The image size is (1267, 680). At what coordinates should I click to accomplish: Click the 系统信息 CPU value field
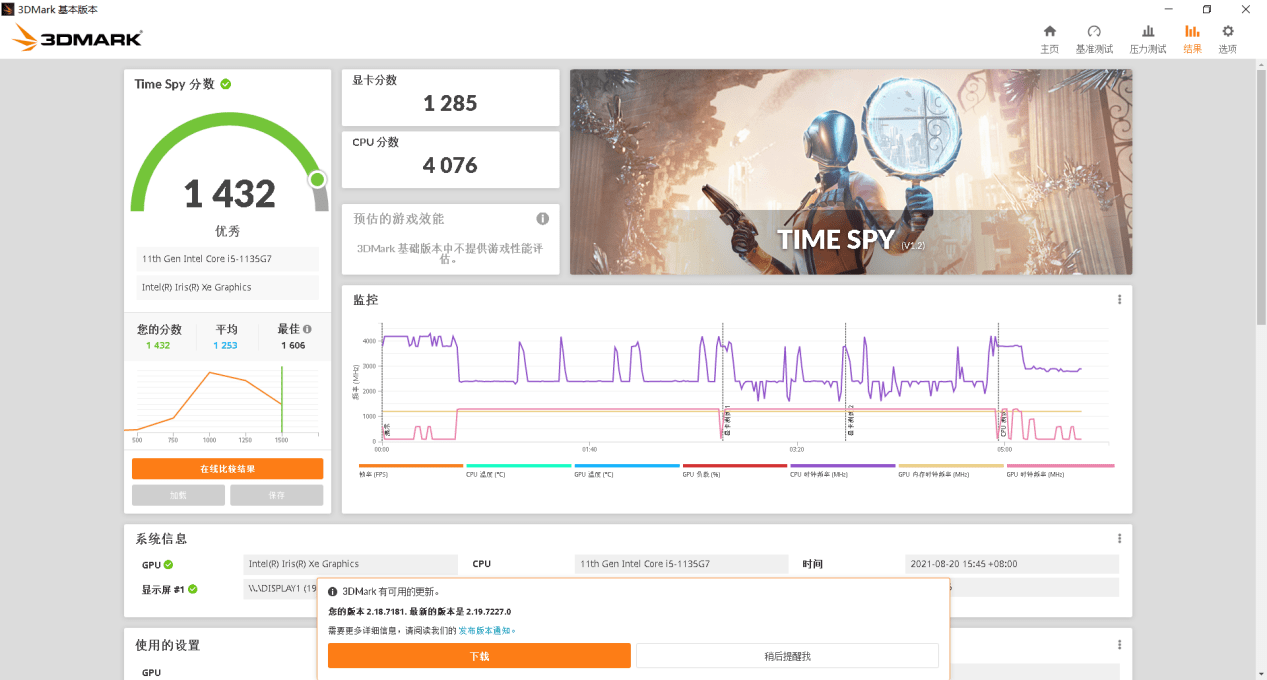pyautogui.click(x=681, y=564)
